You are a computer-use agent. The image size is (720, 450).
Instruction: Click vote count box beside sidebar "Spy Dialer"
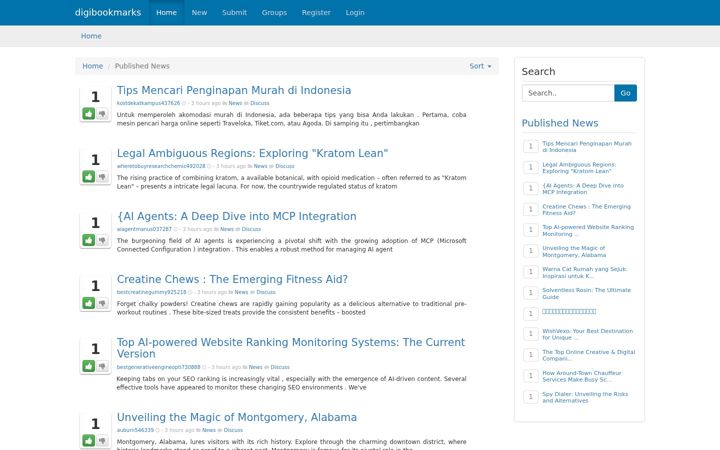[530, 397]
